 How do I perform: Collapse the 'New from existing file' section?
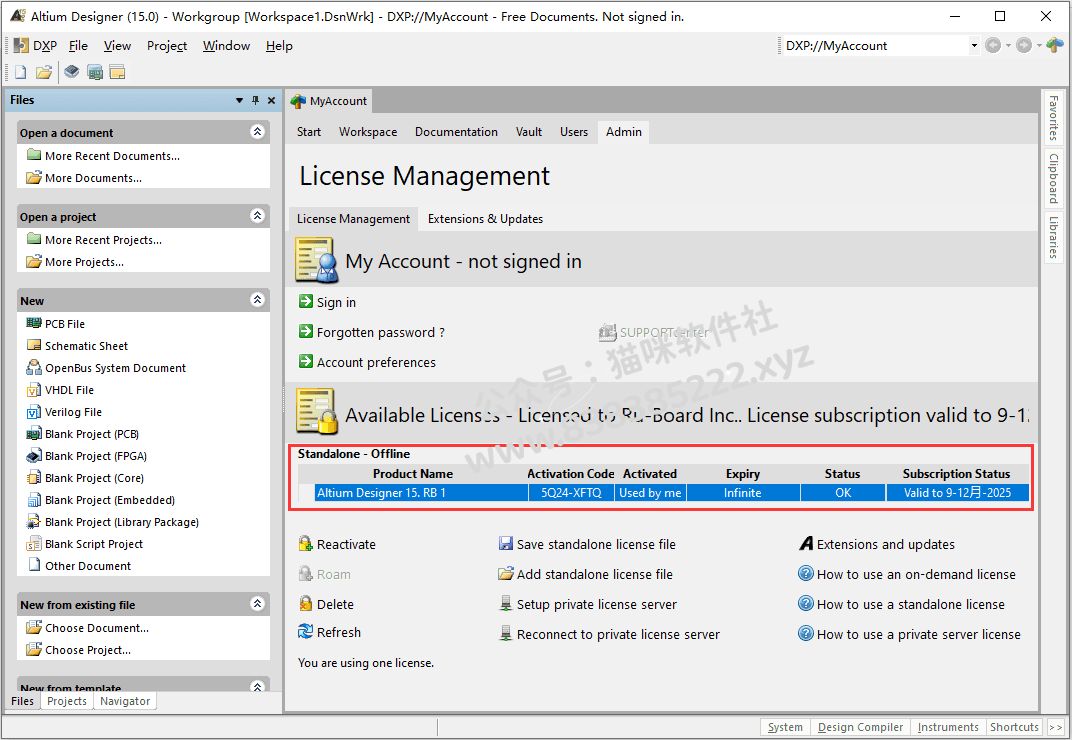pyautogui.click(x=258, y=604)
